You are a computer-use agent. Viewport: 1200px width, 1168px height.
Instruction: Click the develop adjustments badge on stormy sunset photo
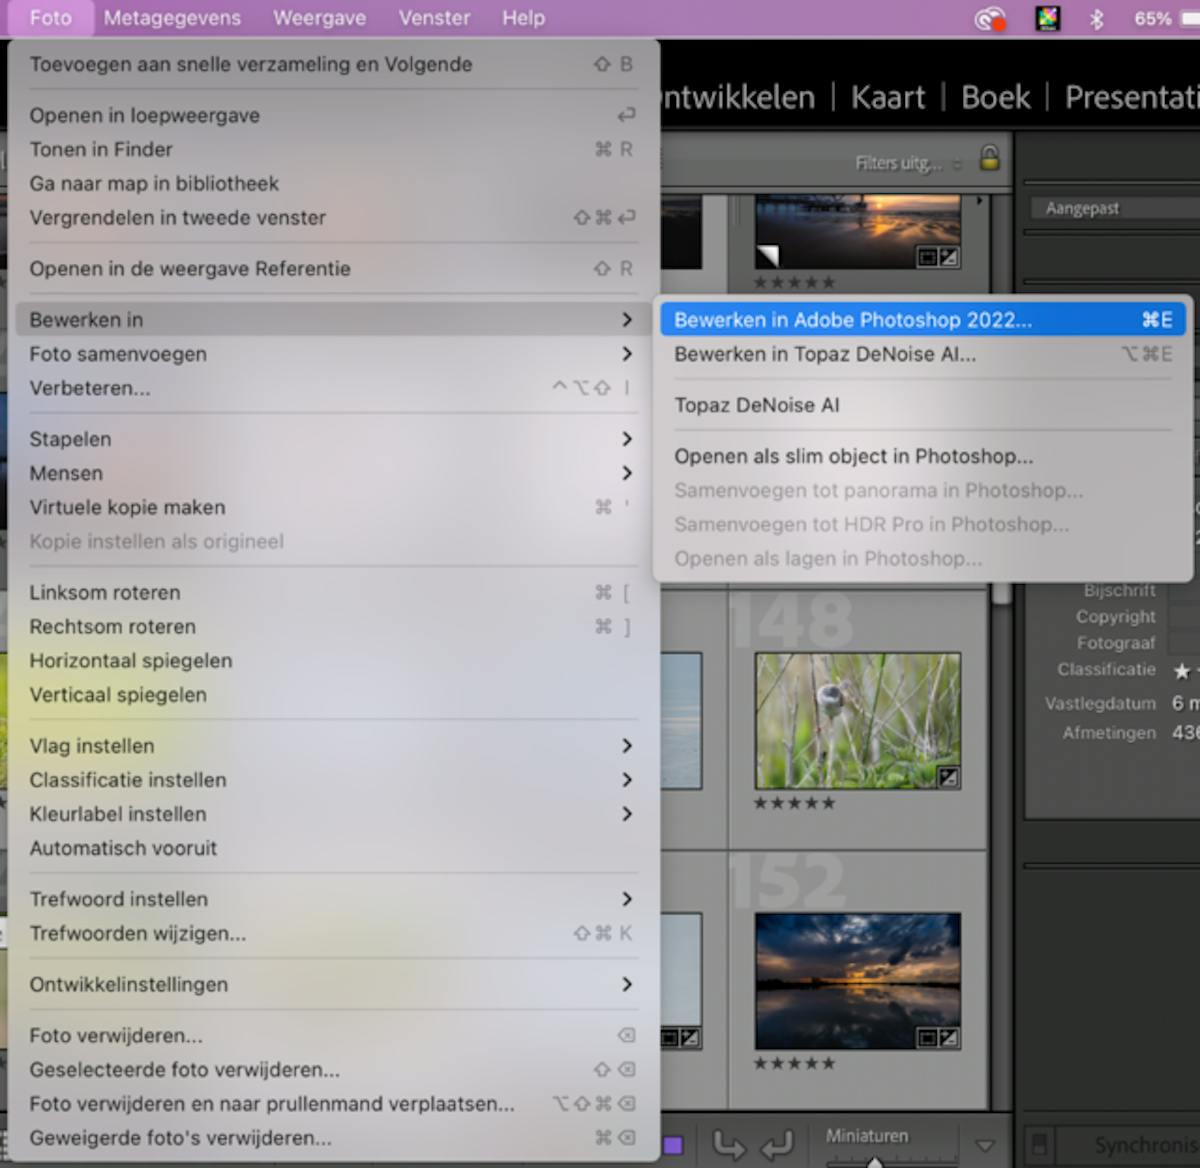click(x=948, y=1038)
